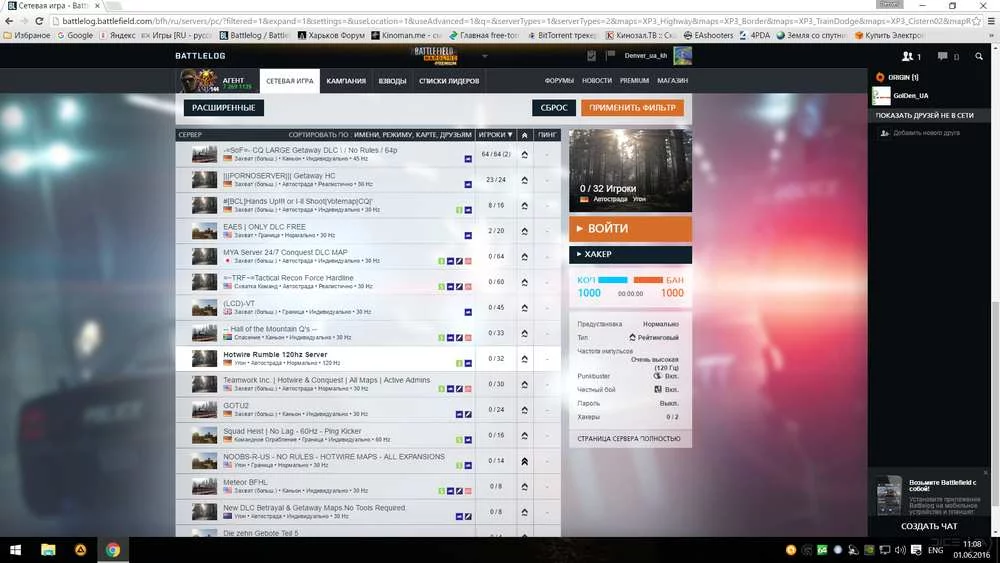Select the GOTU2 server row

(368, 410)
